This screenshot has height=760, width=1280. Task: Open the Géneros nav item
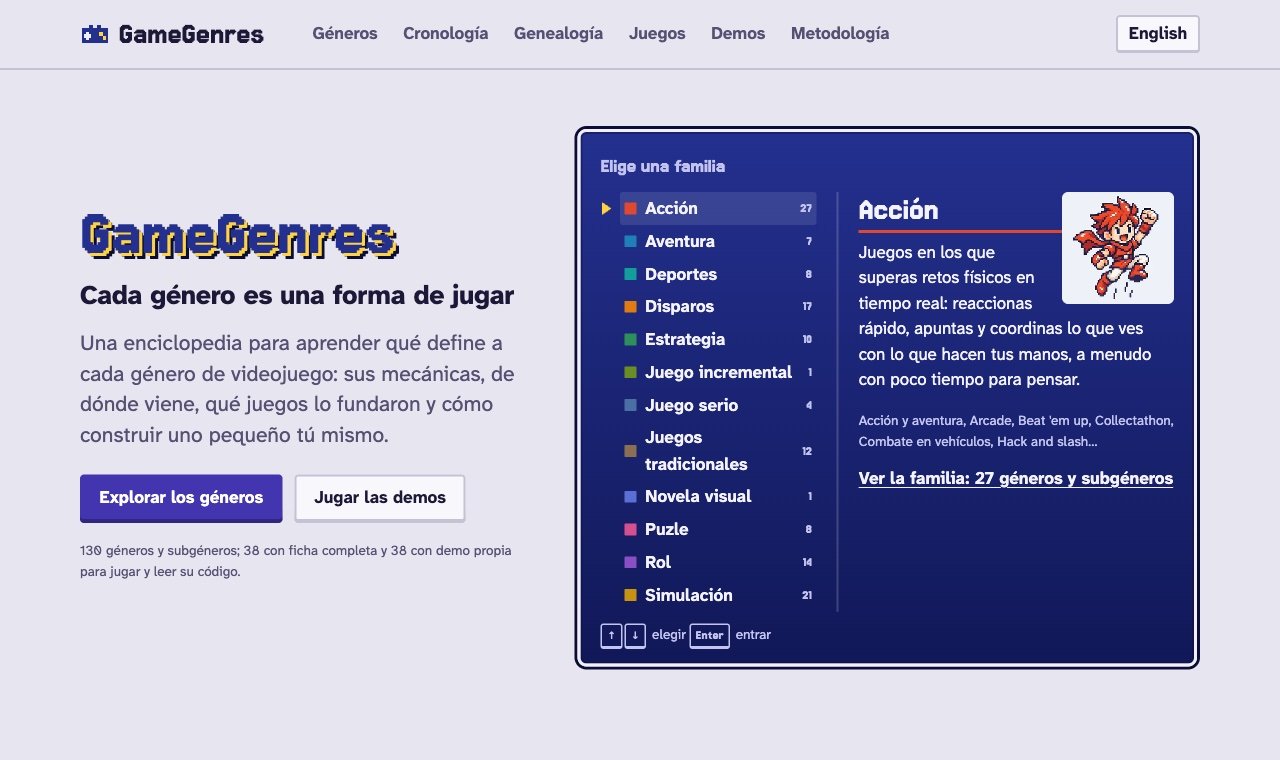click(345, 33)
